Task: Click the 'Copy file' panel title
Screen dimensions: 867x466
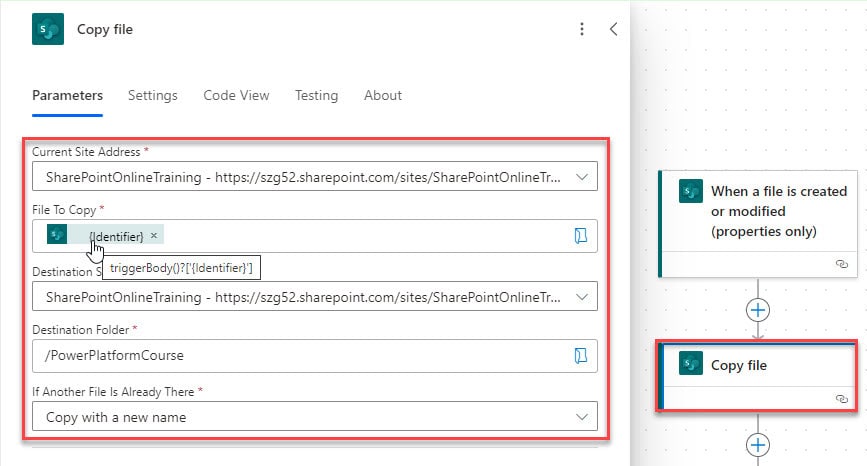Action: tap(105, 29)
